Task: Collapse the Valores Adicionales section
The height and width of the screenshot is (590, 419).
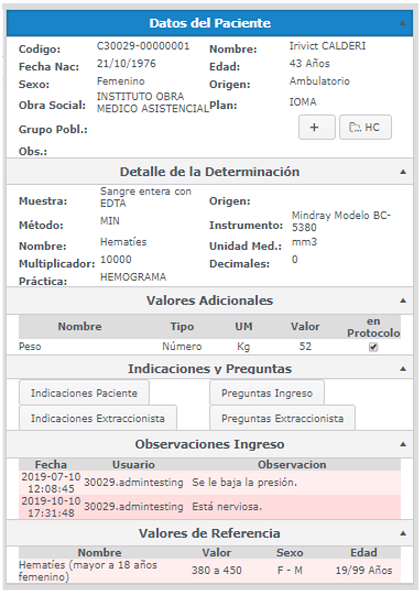Action: (x=403, y=301)
